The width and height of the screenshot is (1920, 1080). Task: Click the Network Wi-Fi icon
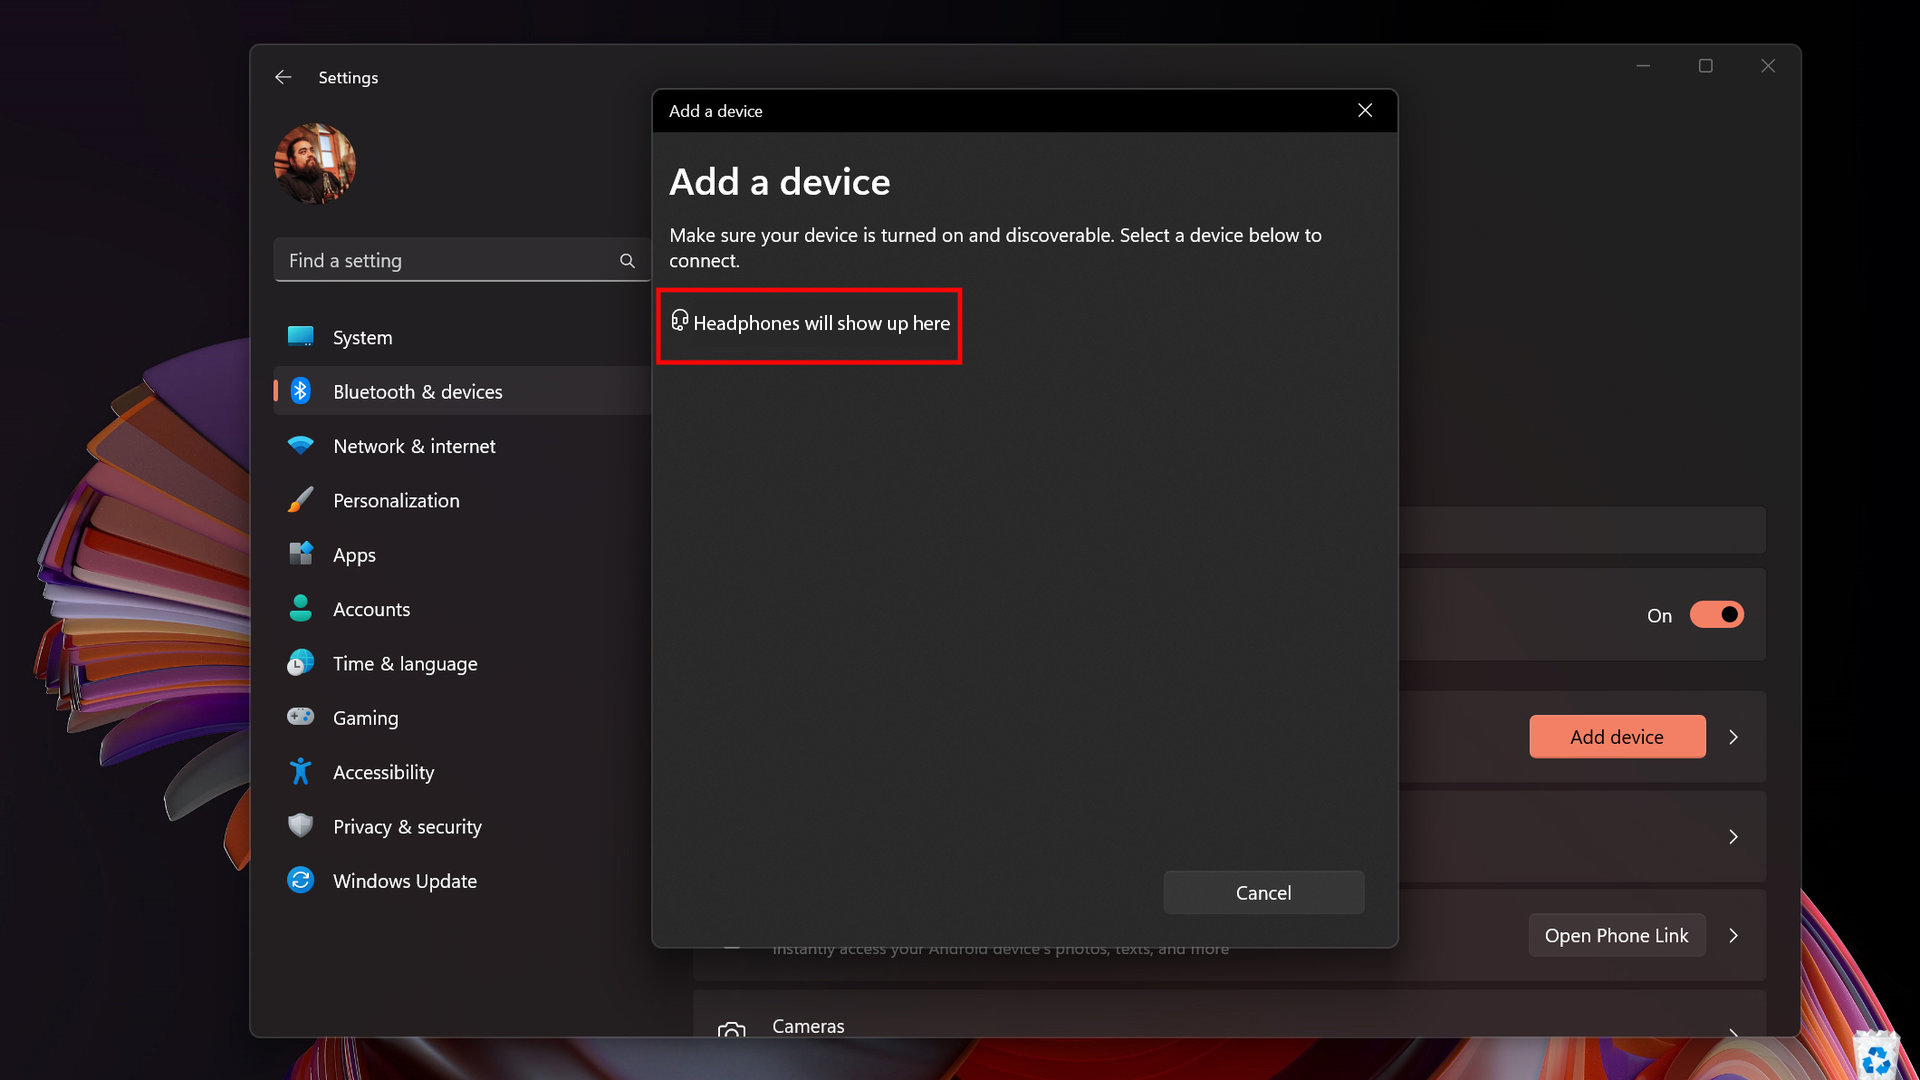click(x=300, y=445)
